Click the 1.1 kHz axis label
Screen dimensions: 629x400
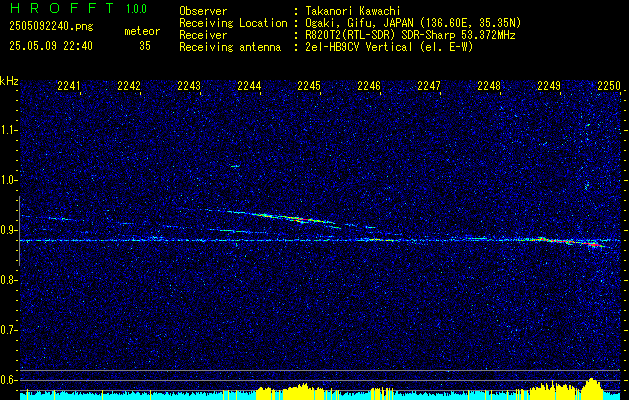click(x=8, y=130)
